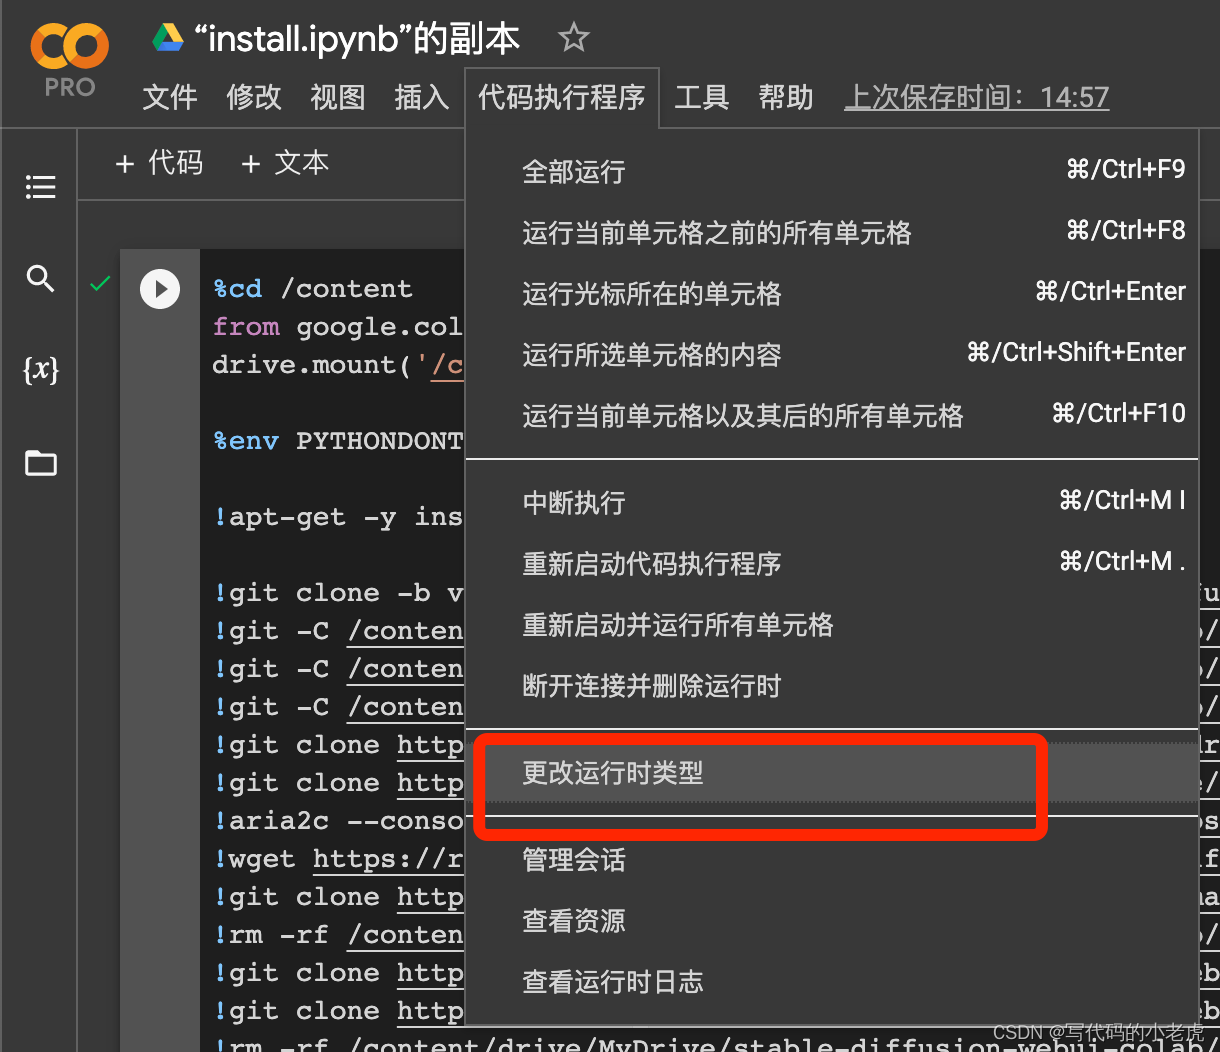Viewport: 1220px width, 1052px height.
Task: Select 查看资源 from the menu
Action: tap(573, 921)
